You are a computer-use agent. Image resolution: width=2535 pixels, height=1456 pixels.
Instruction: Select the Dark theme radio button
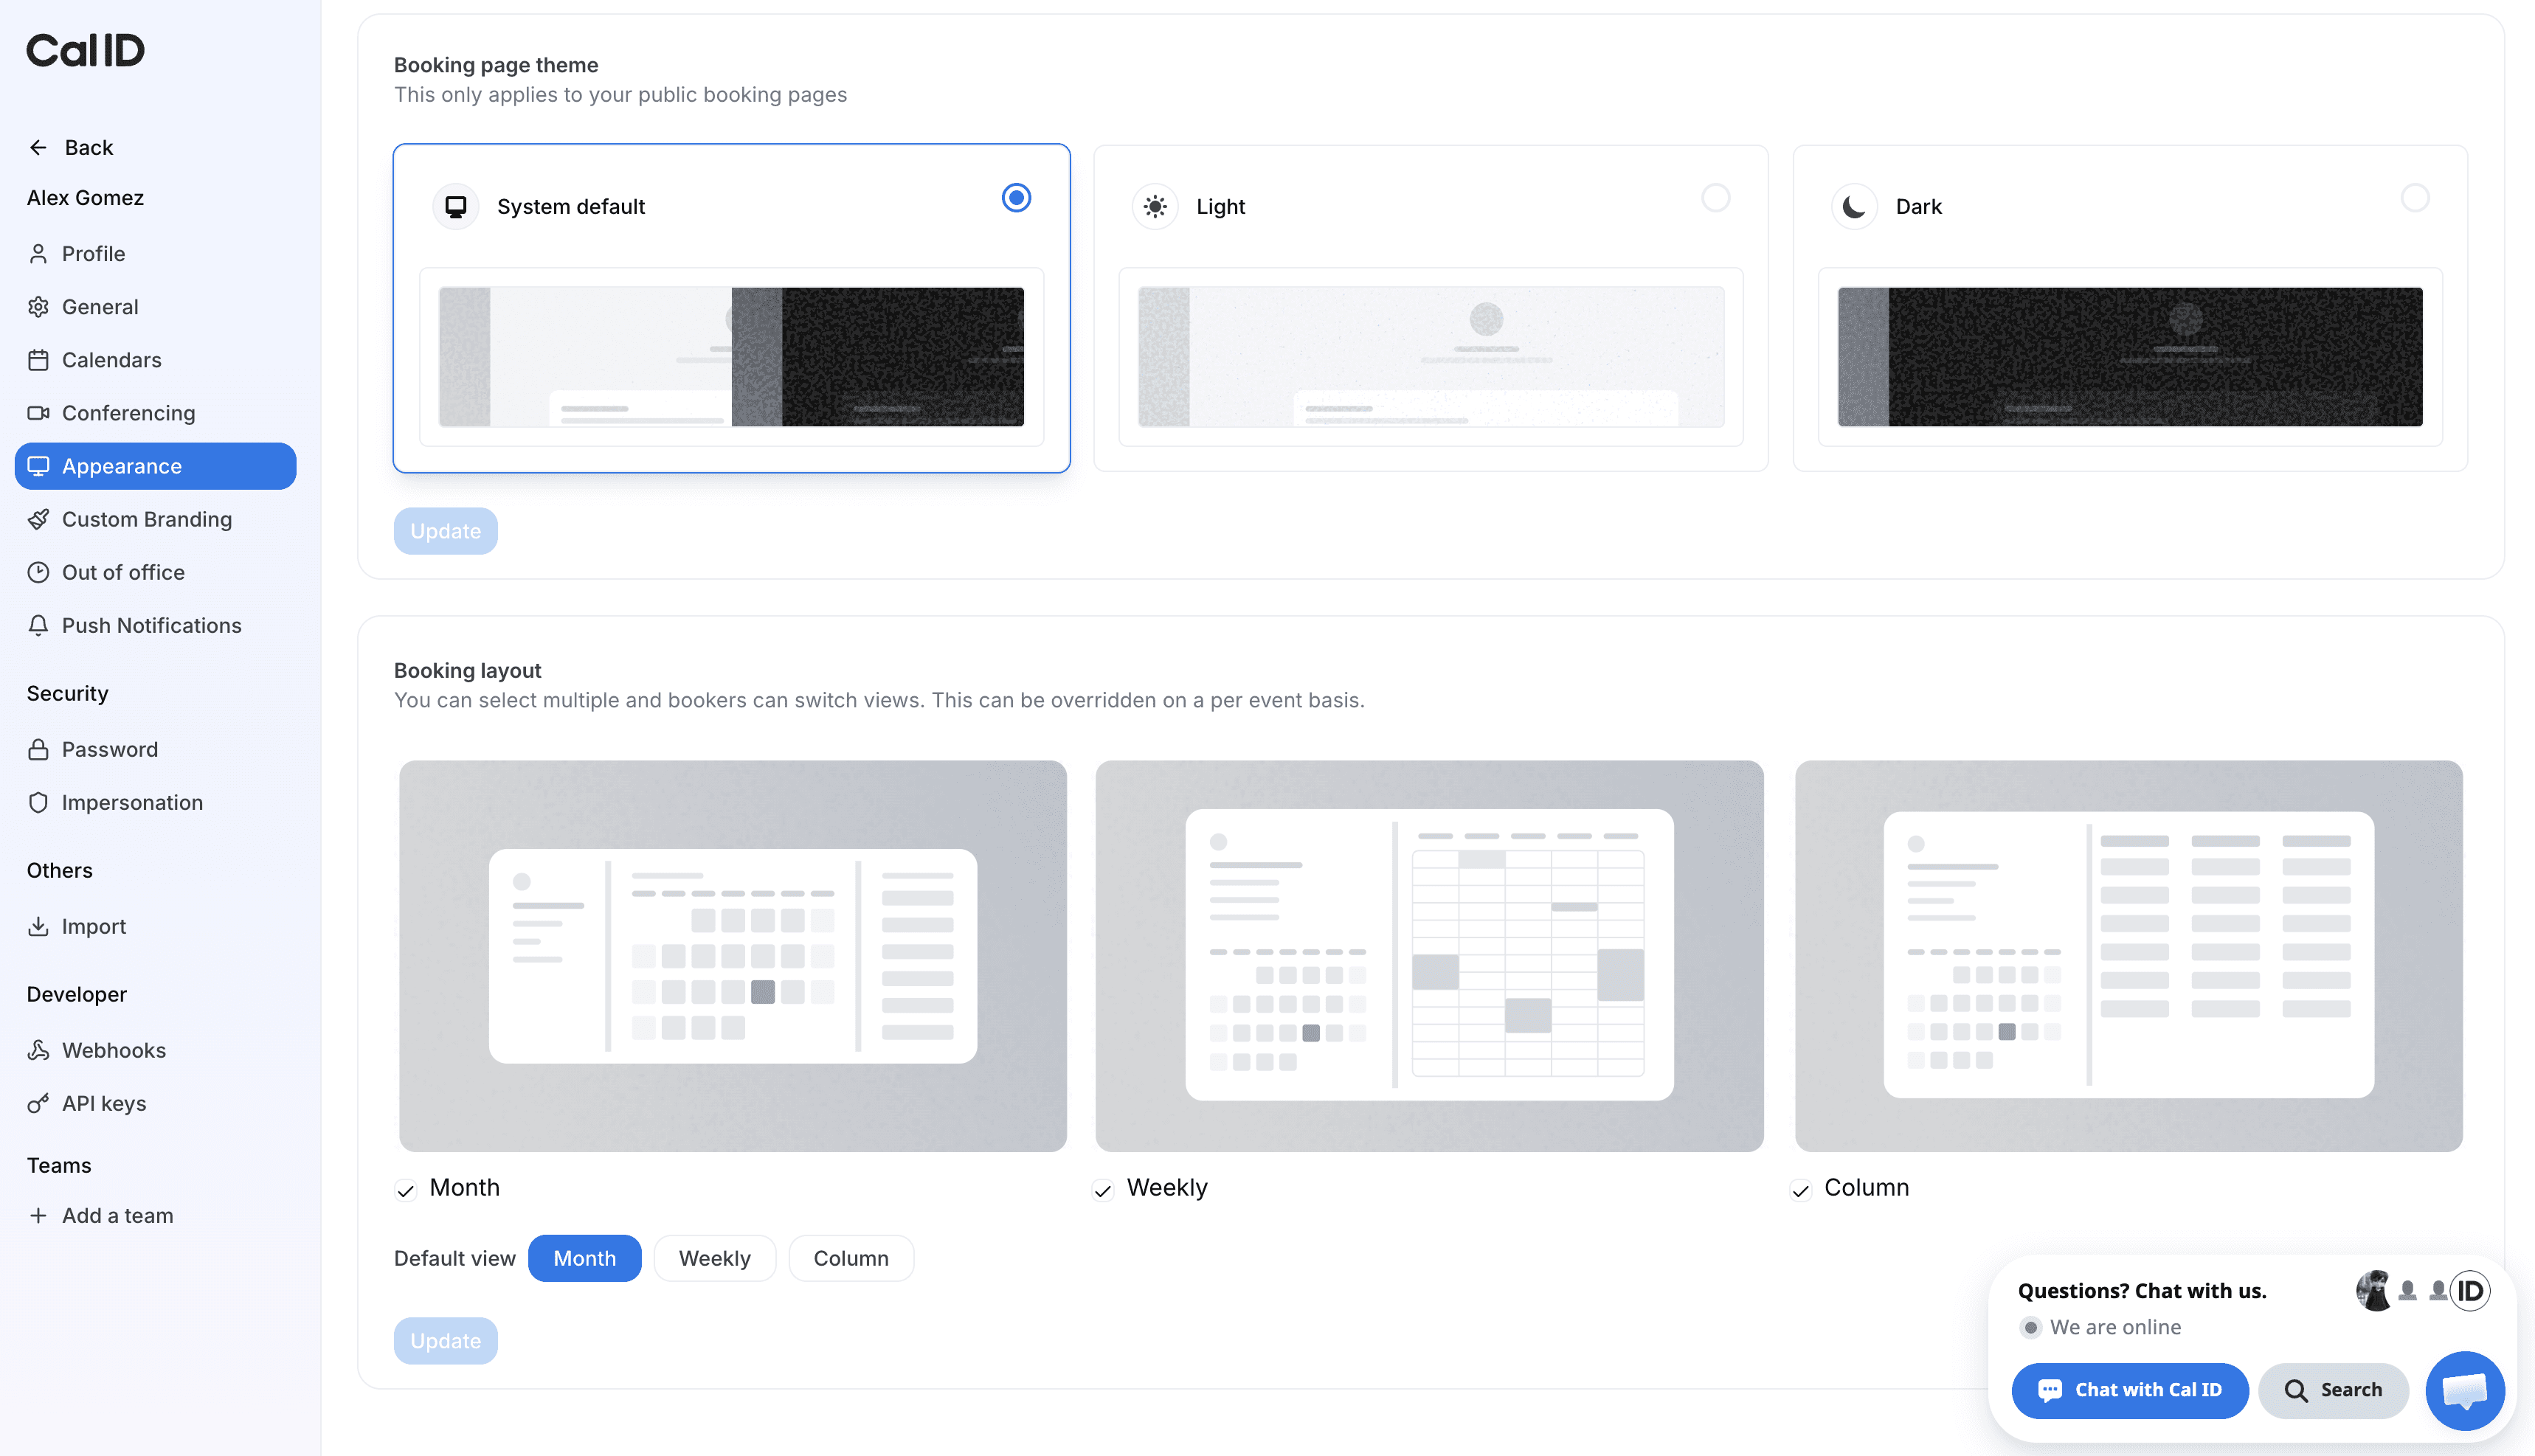2414,197
